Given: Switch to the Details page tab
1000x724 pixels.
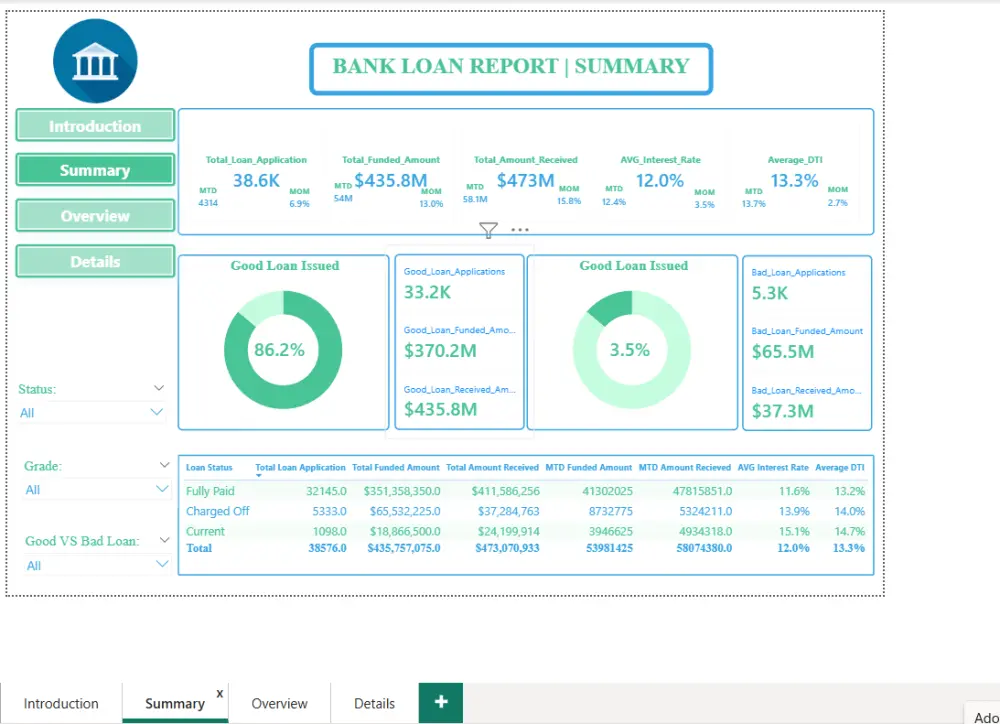Looking at the screenshot, I should [373, 703].
